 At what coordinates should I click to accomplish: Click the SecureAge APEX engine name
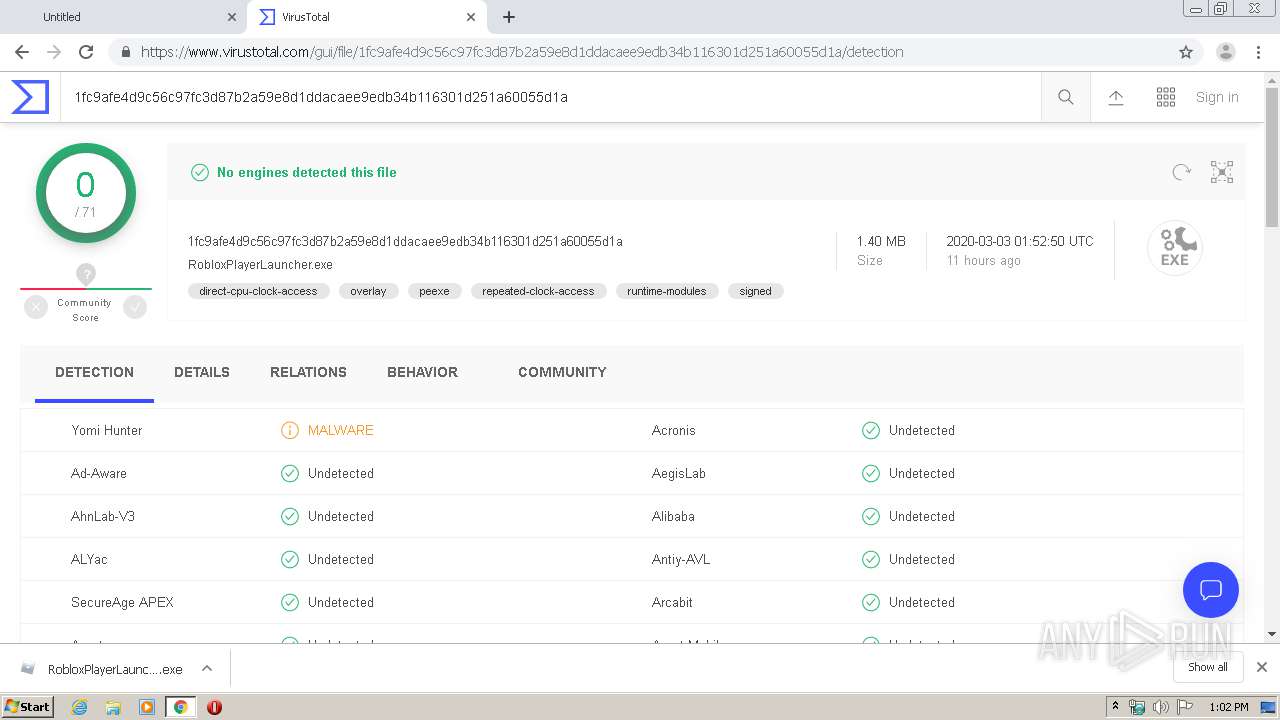click(x=122, y=602)
